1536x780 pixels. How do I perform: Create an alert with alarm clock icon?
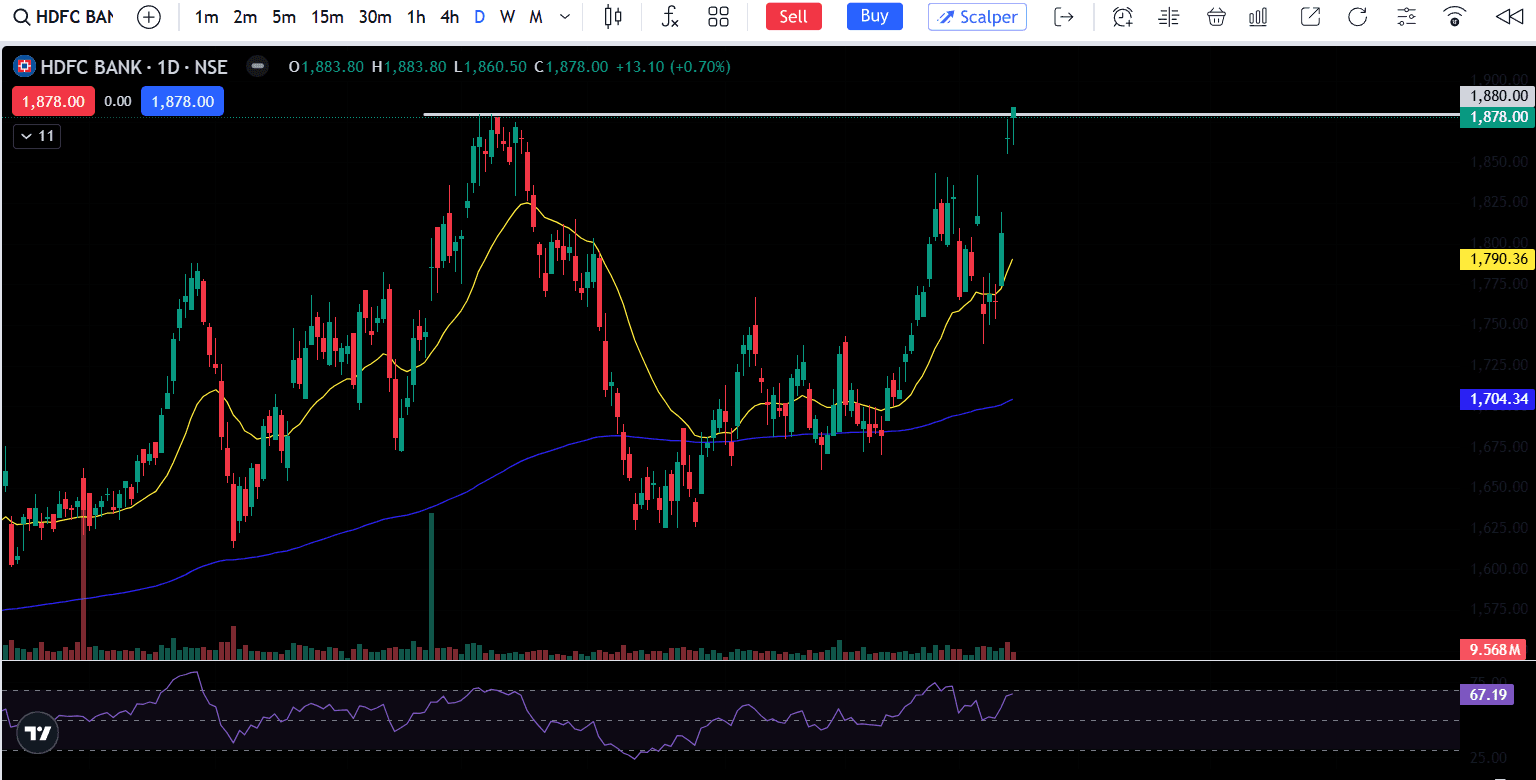pyautogui.click(x=1123, y=17)
